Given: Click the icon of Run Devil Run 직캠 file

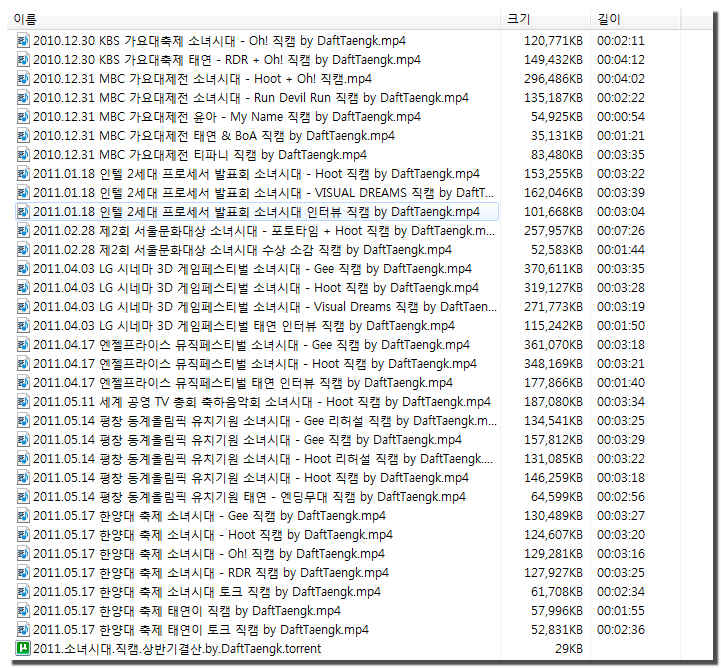Looking at the screenshot, I should pyautogui.click(x=23, y=98).
